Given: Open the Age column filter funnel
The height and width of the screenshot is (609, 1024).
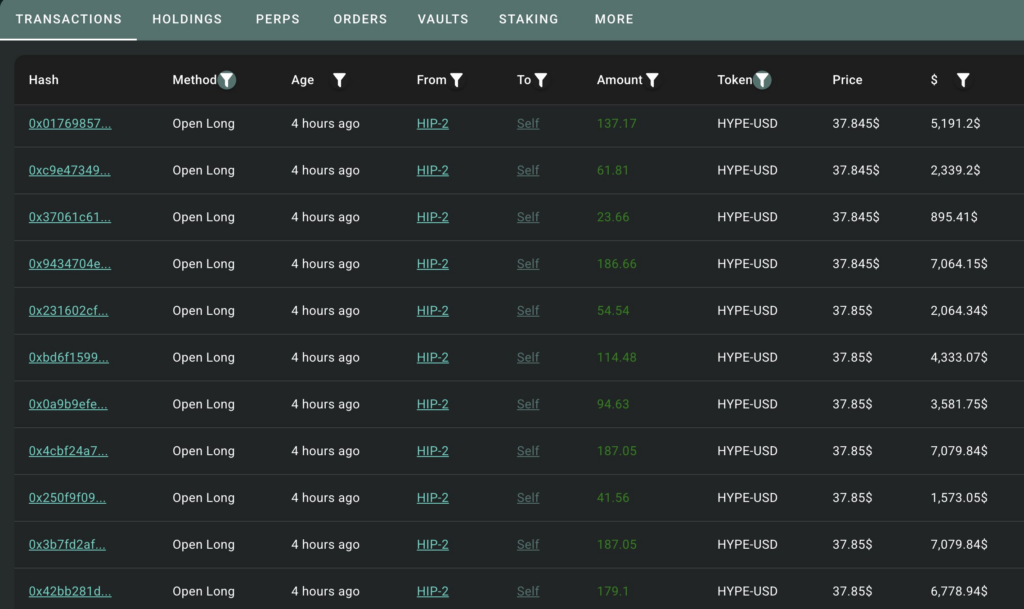Looking at the screenshot, I should tap(339, 80).
